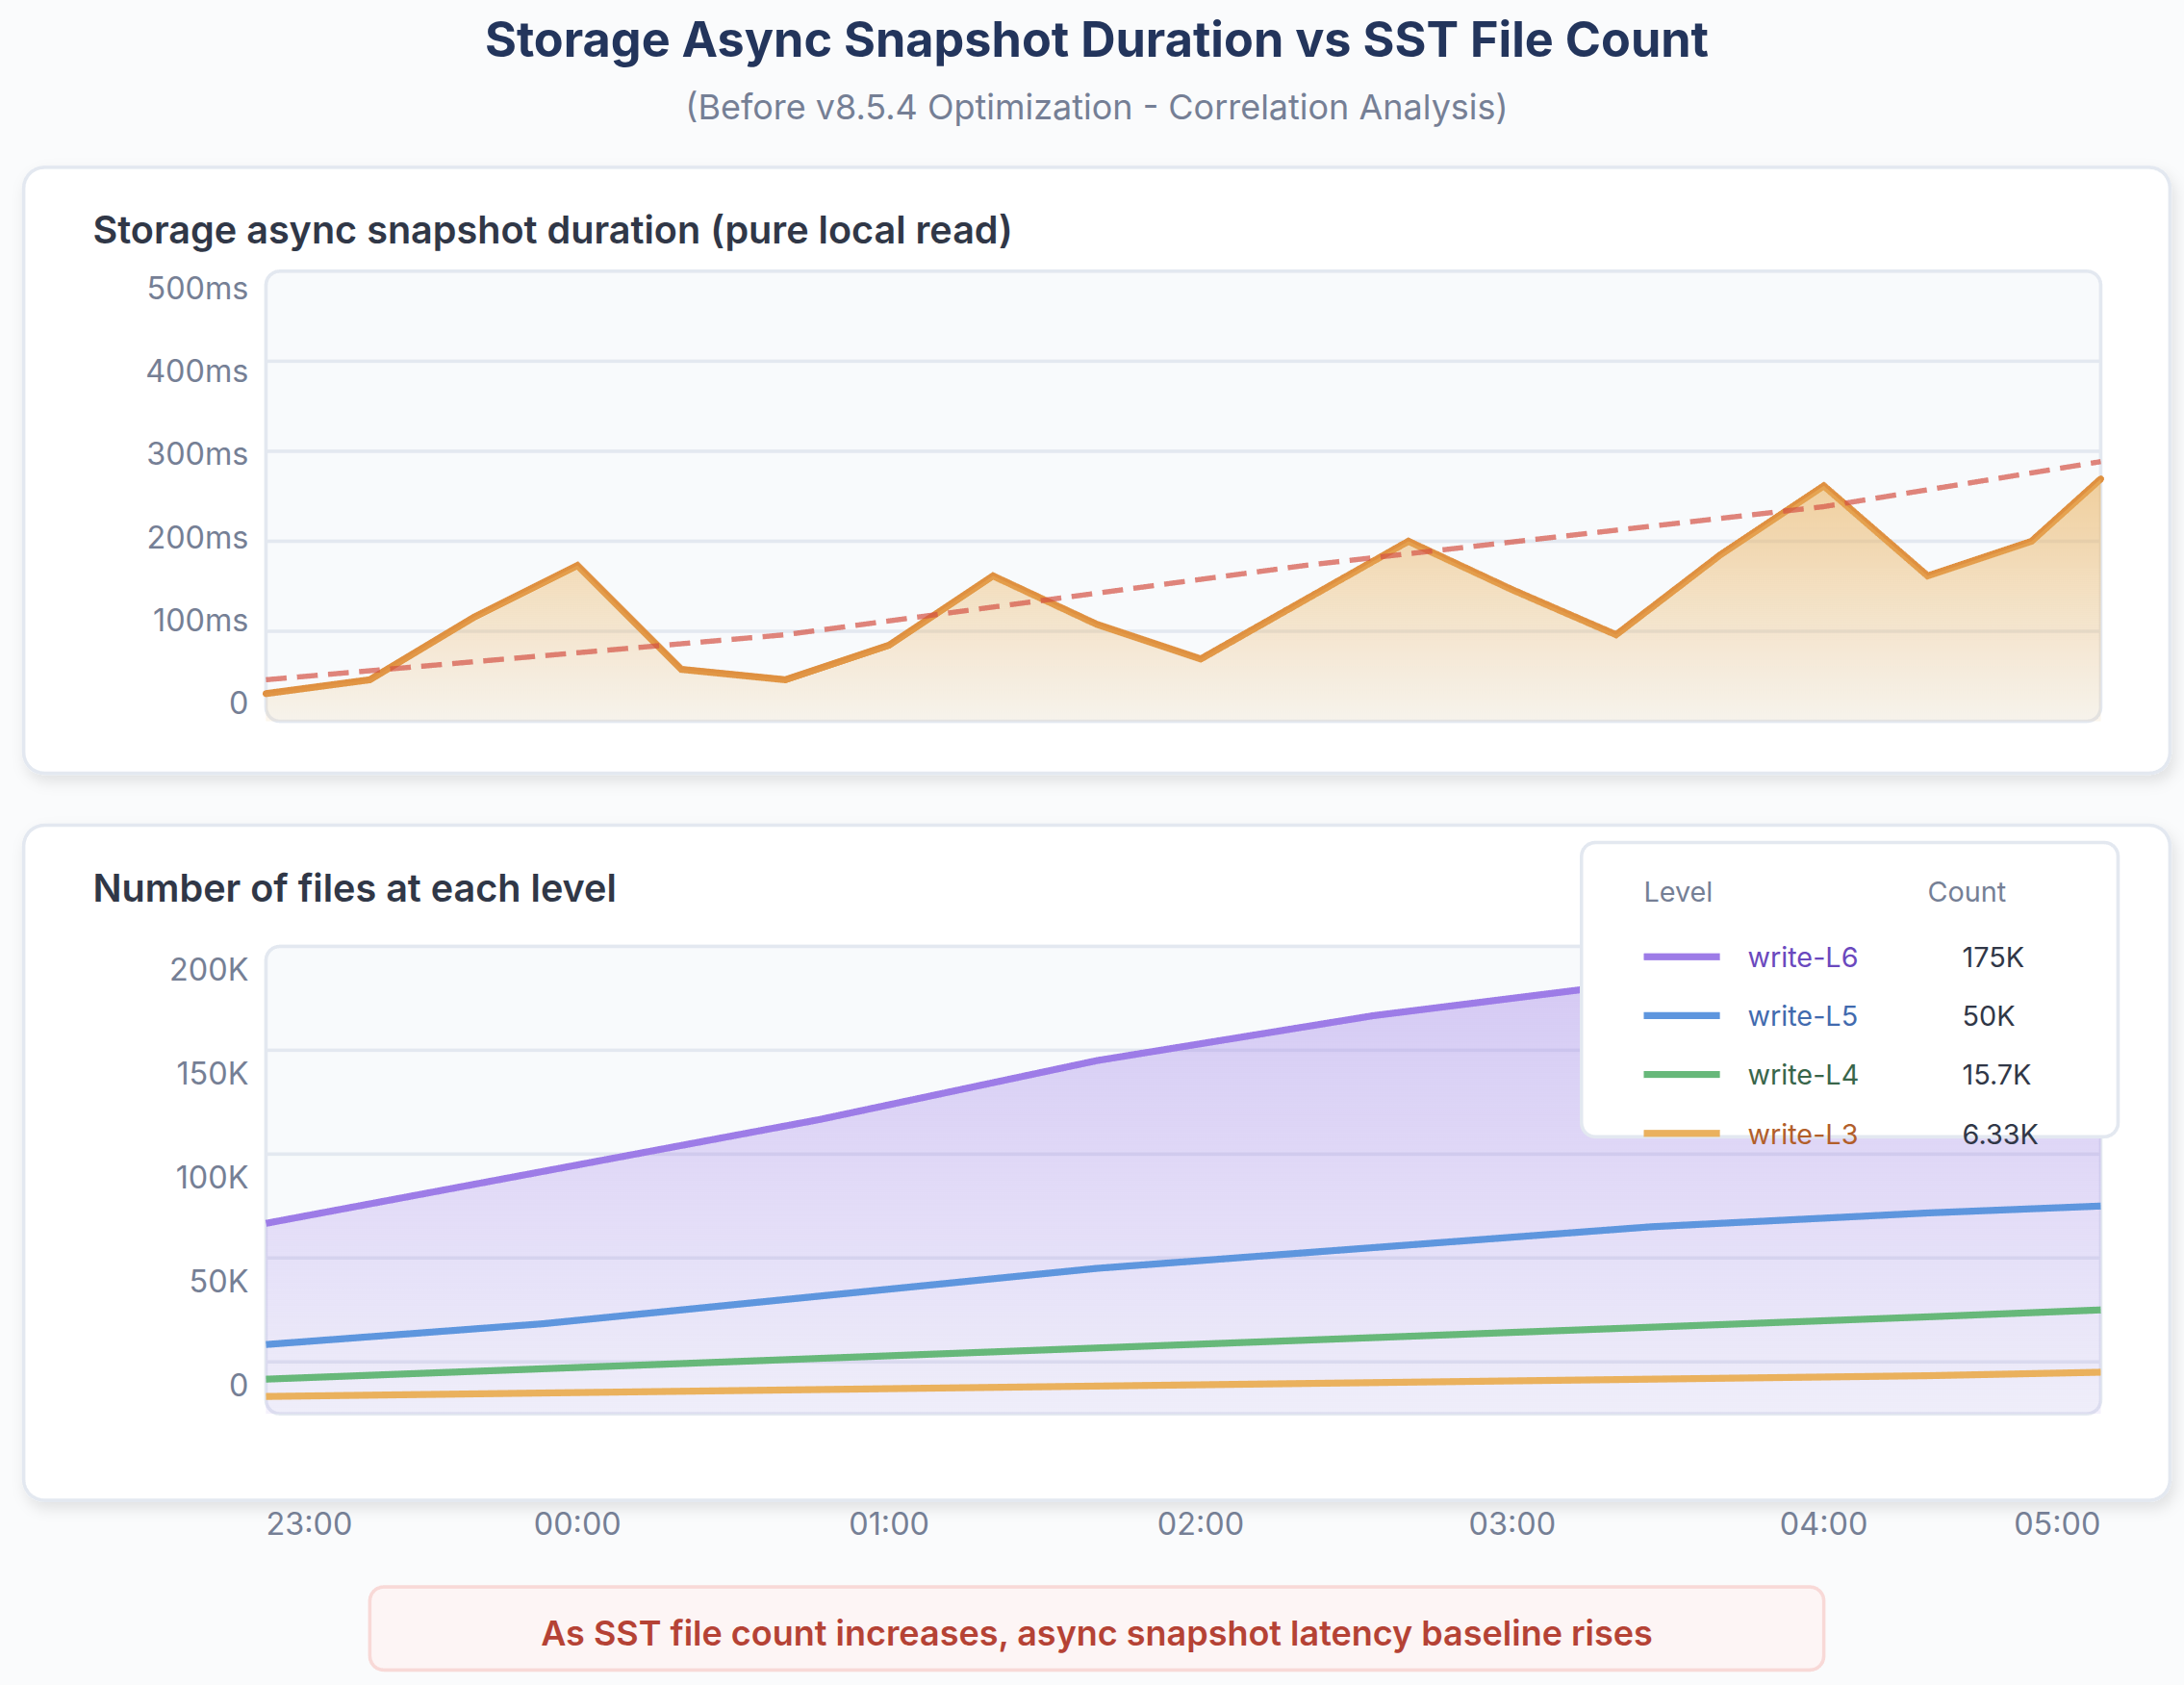Image resolution: width=2184 pixels, height=1685 pixels.
Task: Click the 175K count value for write-L6
Action: [1992, 957]
